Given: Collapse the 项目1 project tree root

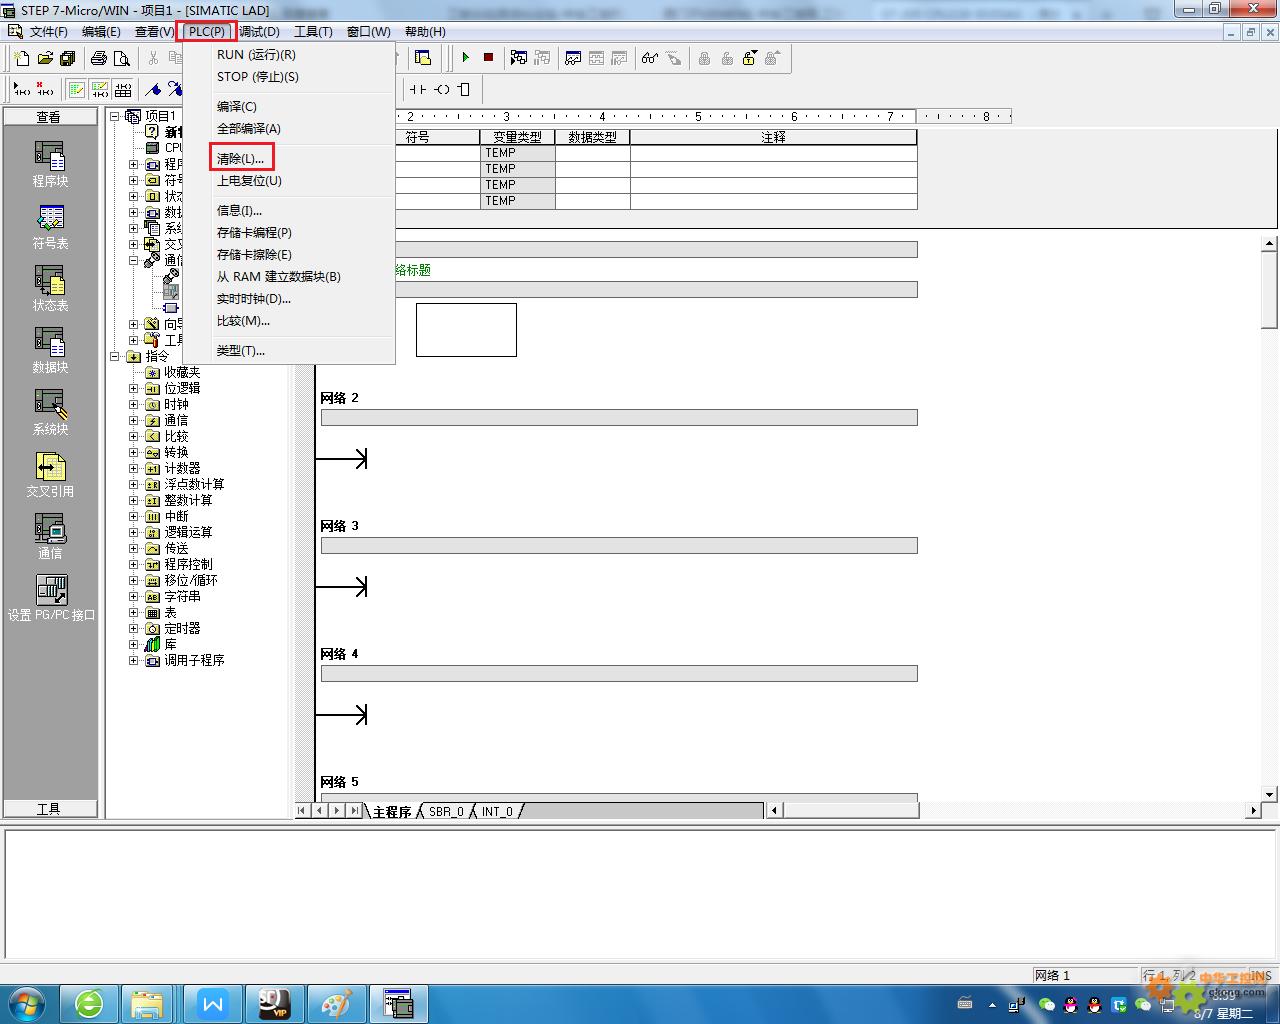Looking at the screenshot, I should pyautogui.click(x=115, y=116).
